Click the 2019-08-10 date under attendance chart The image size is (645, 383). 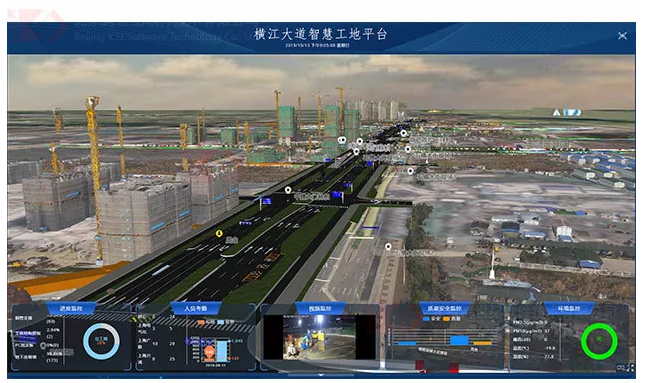pyautogui.click(x=216, y=365)
